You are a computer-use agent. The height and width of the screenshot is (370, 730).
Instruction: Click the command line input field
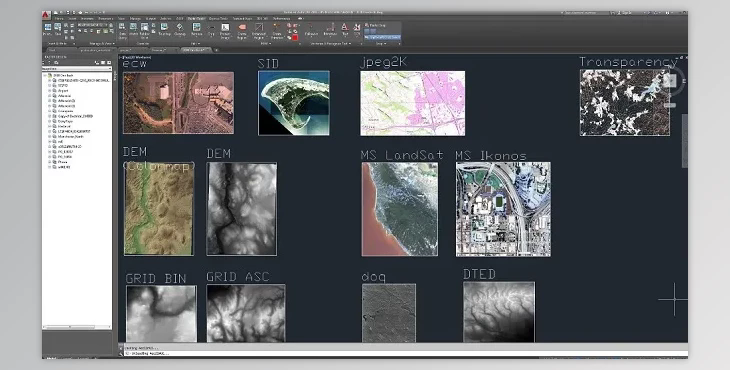[405, 354]
